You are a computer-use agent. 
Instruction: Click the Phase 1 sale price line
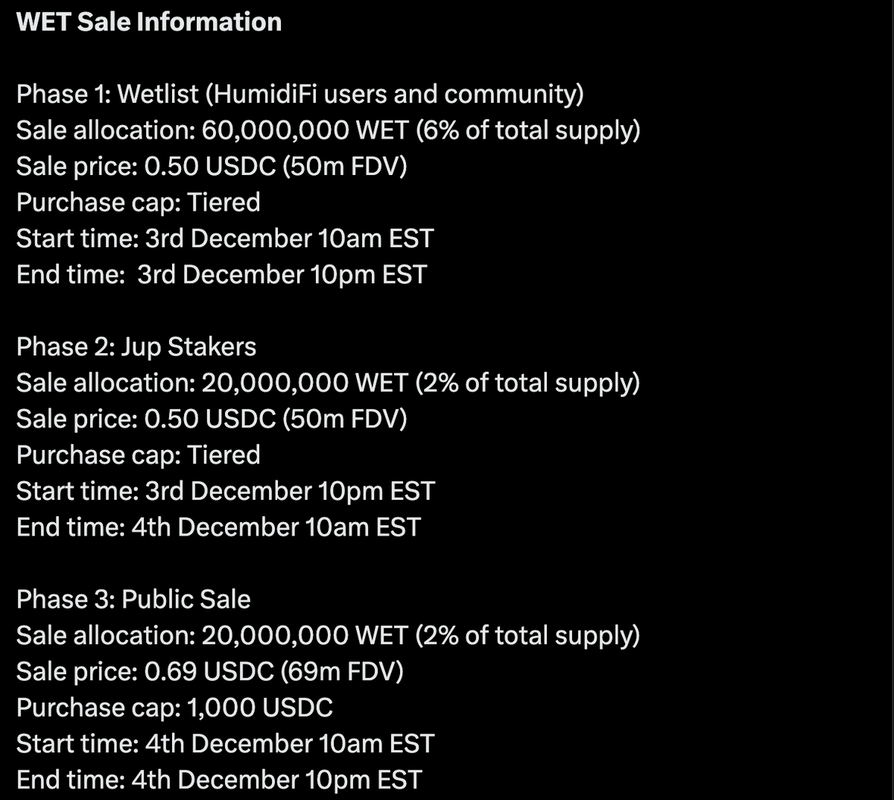tap(211, 167)
